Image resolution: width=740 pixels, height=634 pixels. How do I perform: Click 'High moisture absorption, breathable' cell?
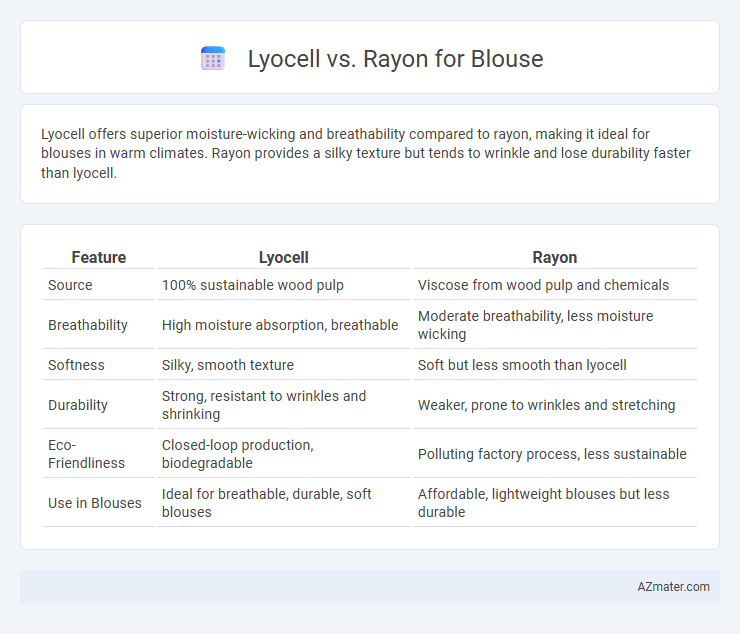point(280,325)
